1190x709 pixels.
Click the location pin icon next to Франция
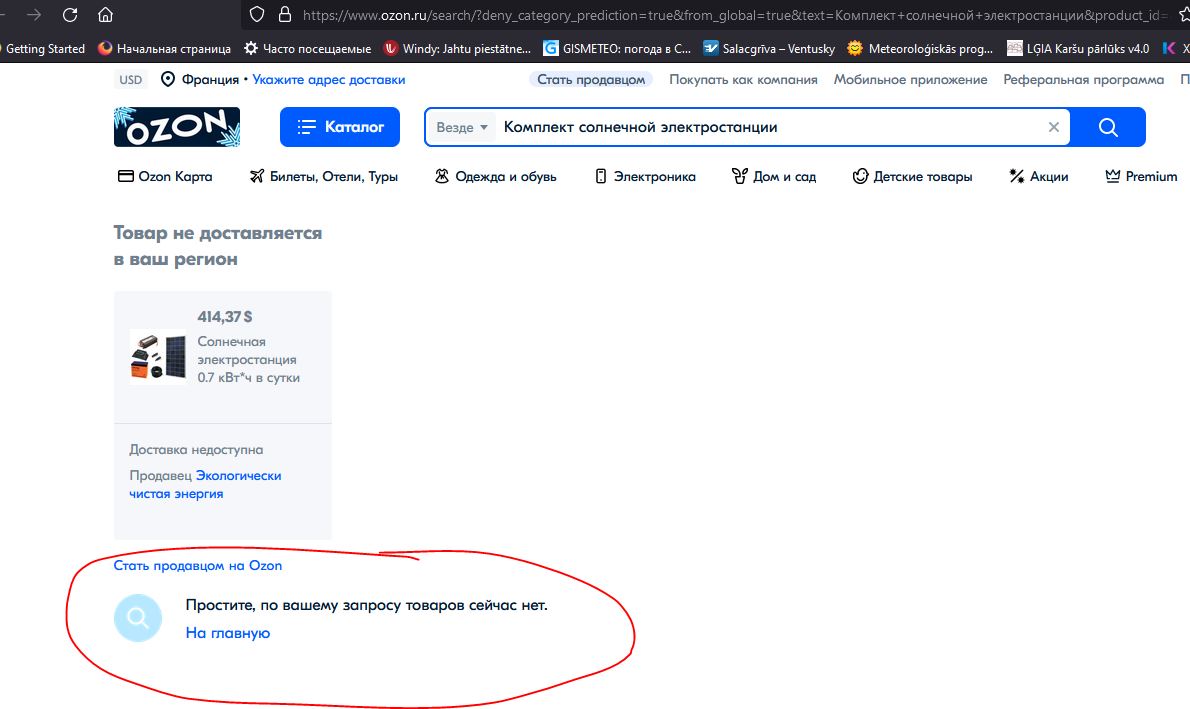pos(168,80)
